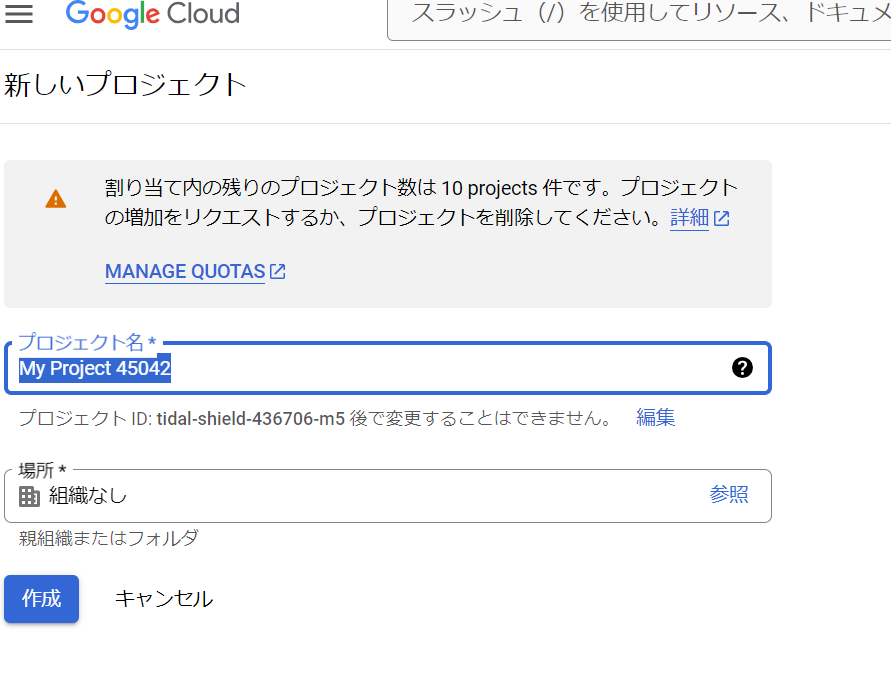Viewport: 891px width, 677px height.
Task: Click the external link icon beside MANAGE QUOTAS
Action: click(277, 270)
